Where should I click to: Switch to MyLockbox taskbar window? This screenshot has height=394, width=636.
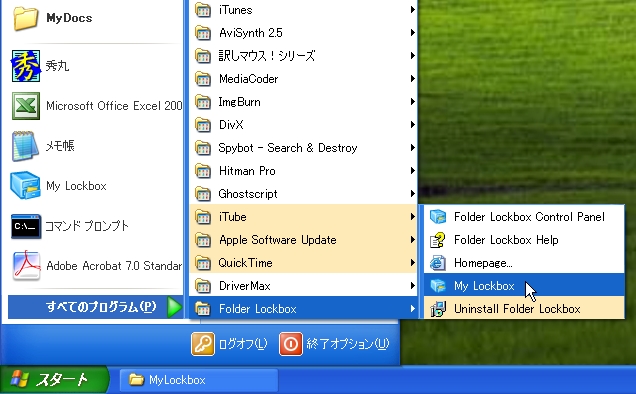point(199,380)
